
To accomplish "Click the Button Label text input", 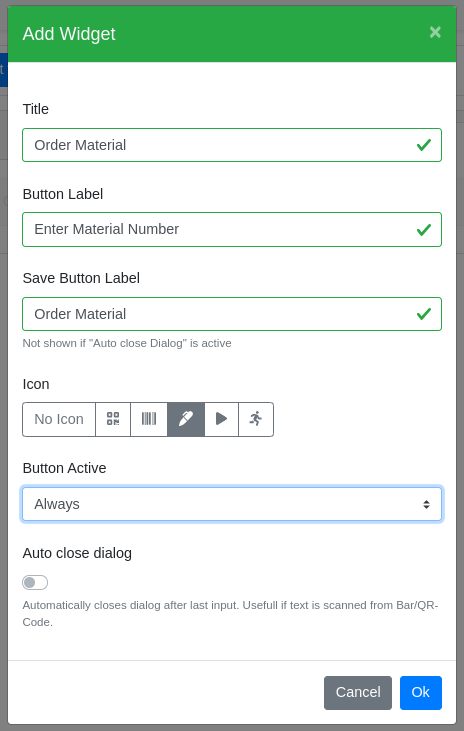I will 232,229.
